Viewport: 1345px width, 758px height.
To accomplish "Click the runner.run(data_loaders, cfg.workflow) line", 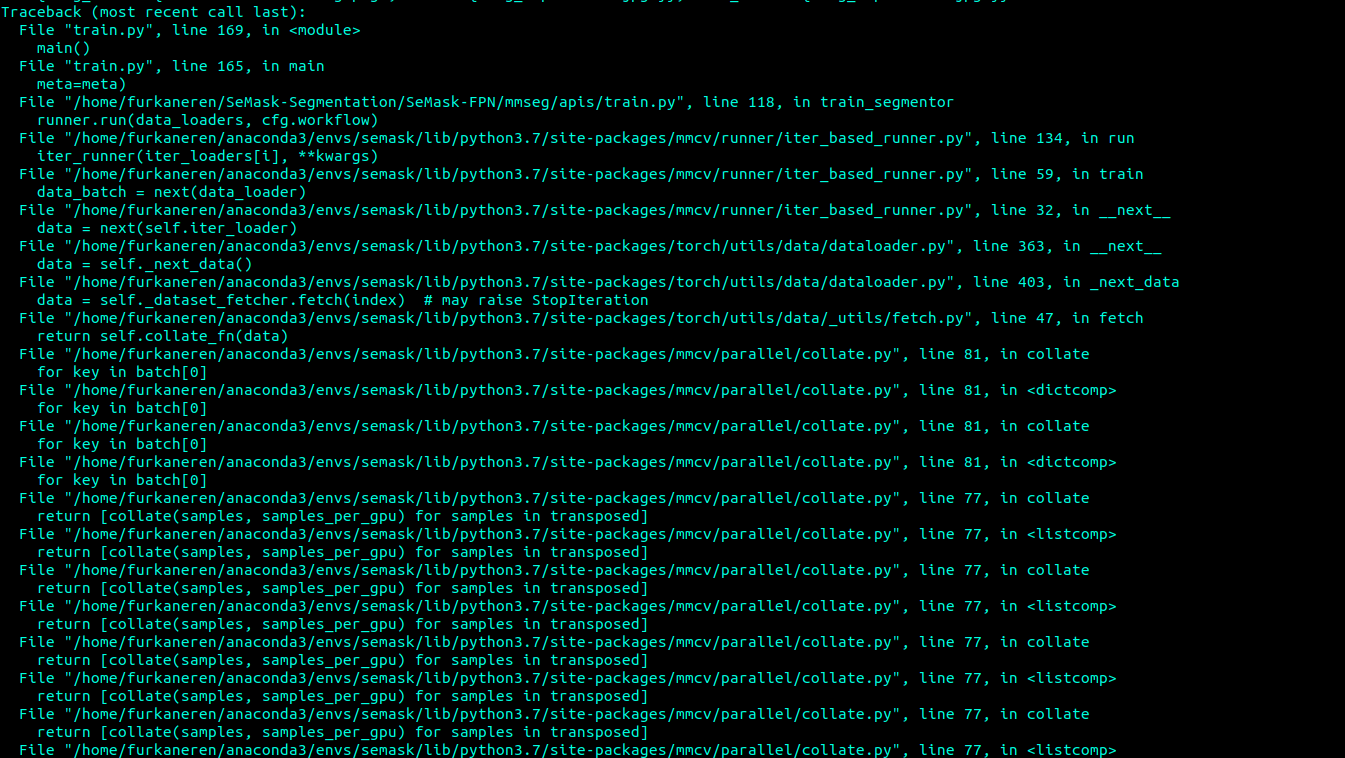I will (x=200, y=119).
